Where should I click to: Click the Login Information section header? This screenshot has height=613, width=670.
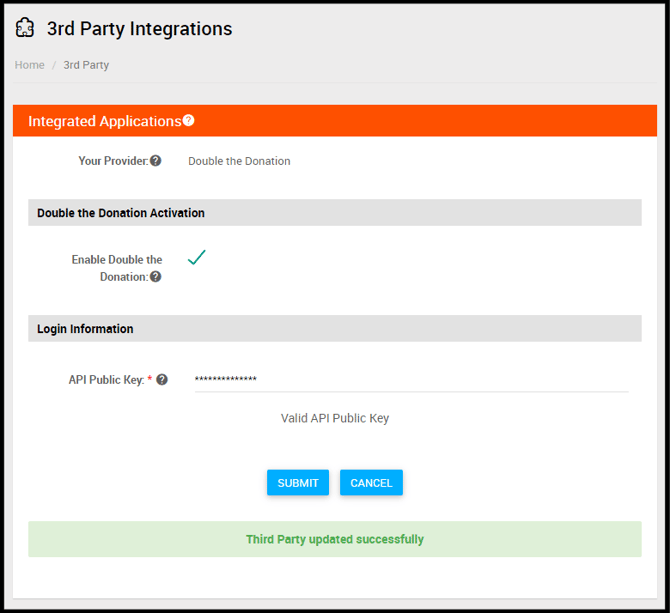(x=85, y=329)
